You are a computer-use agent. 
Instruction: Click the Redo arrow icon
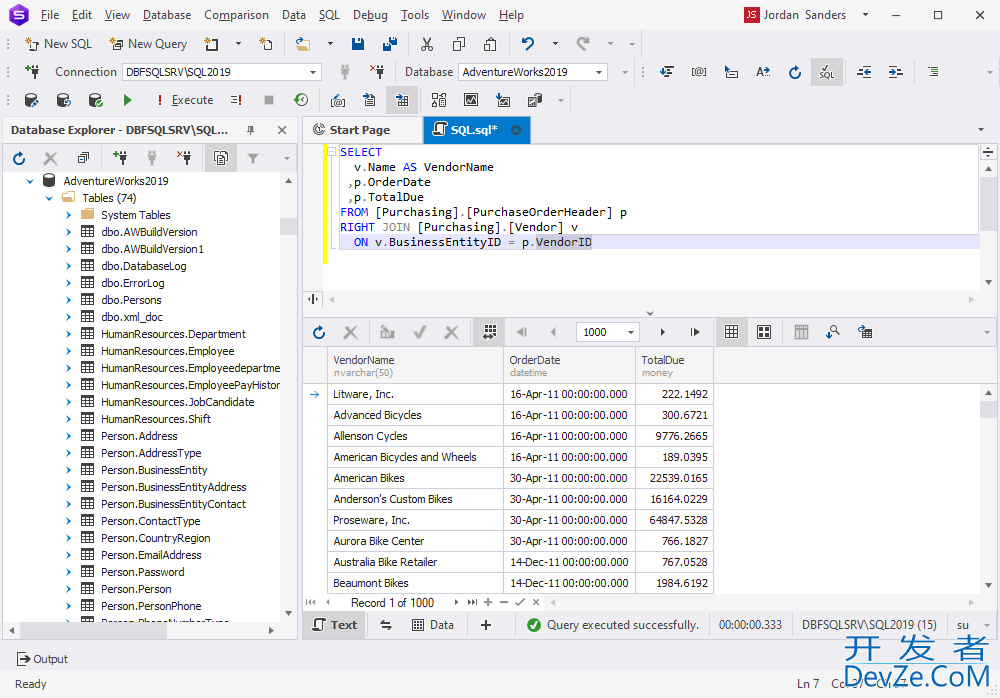(583, 44)
